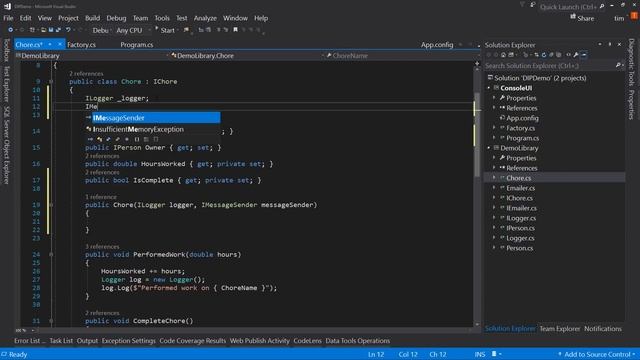
Task: Click the Start debugging button
Action: click(165, 30)
